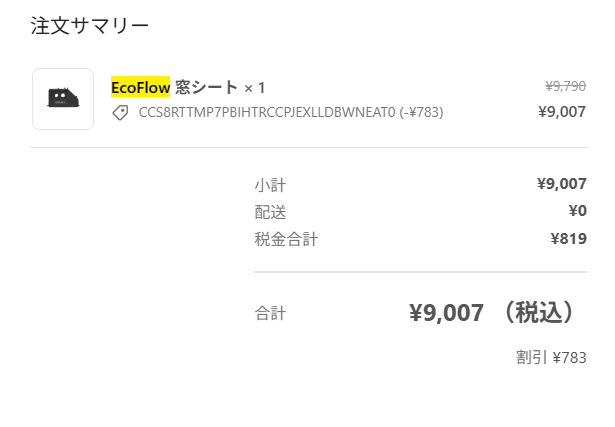Click the tax amount ¥819
The height and width of the screenshot is (427, 615).
(569, 238)
